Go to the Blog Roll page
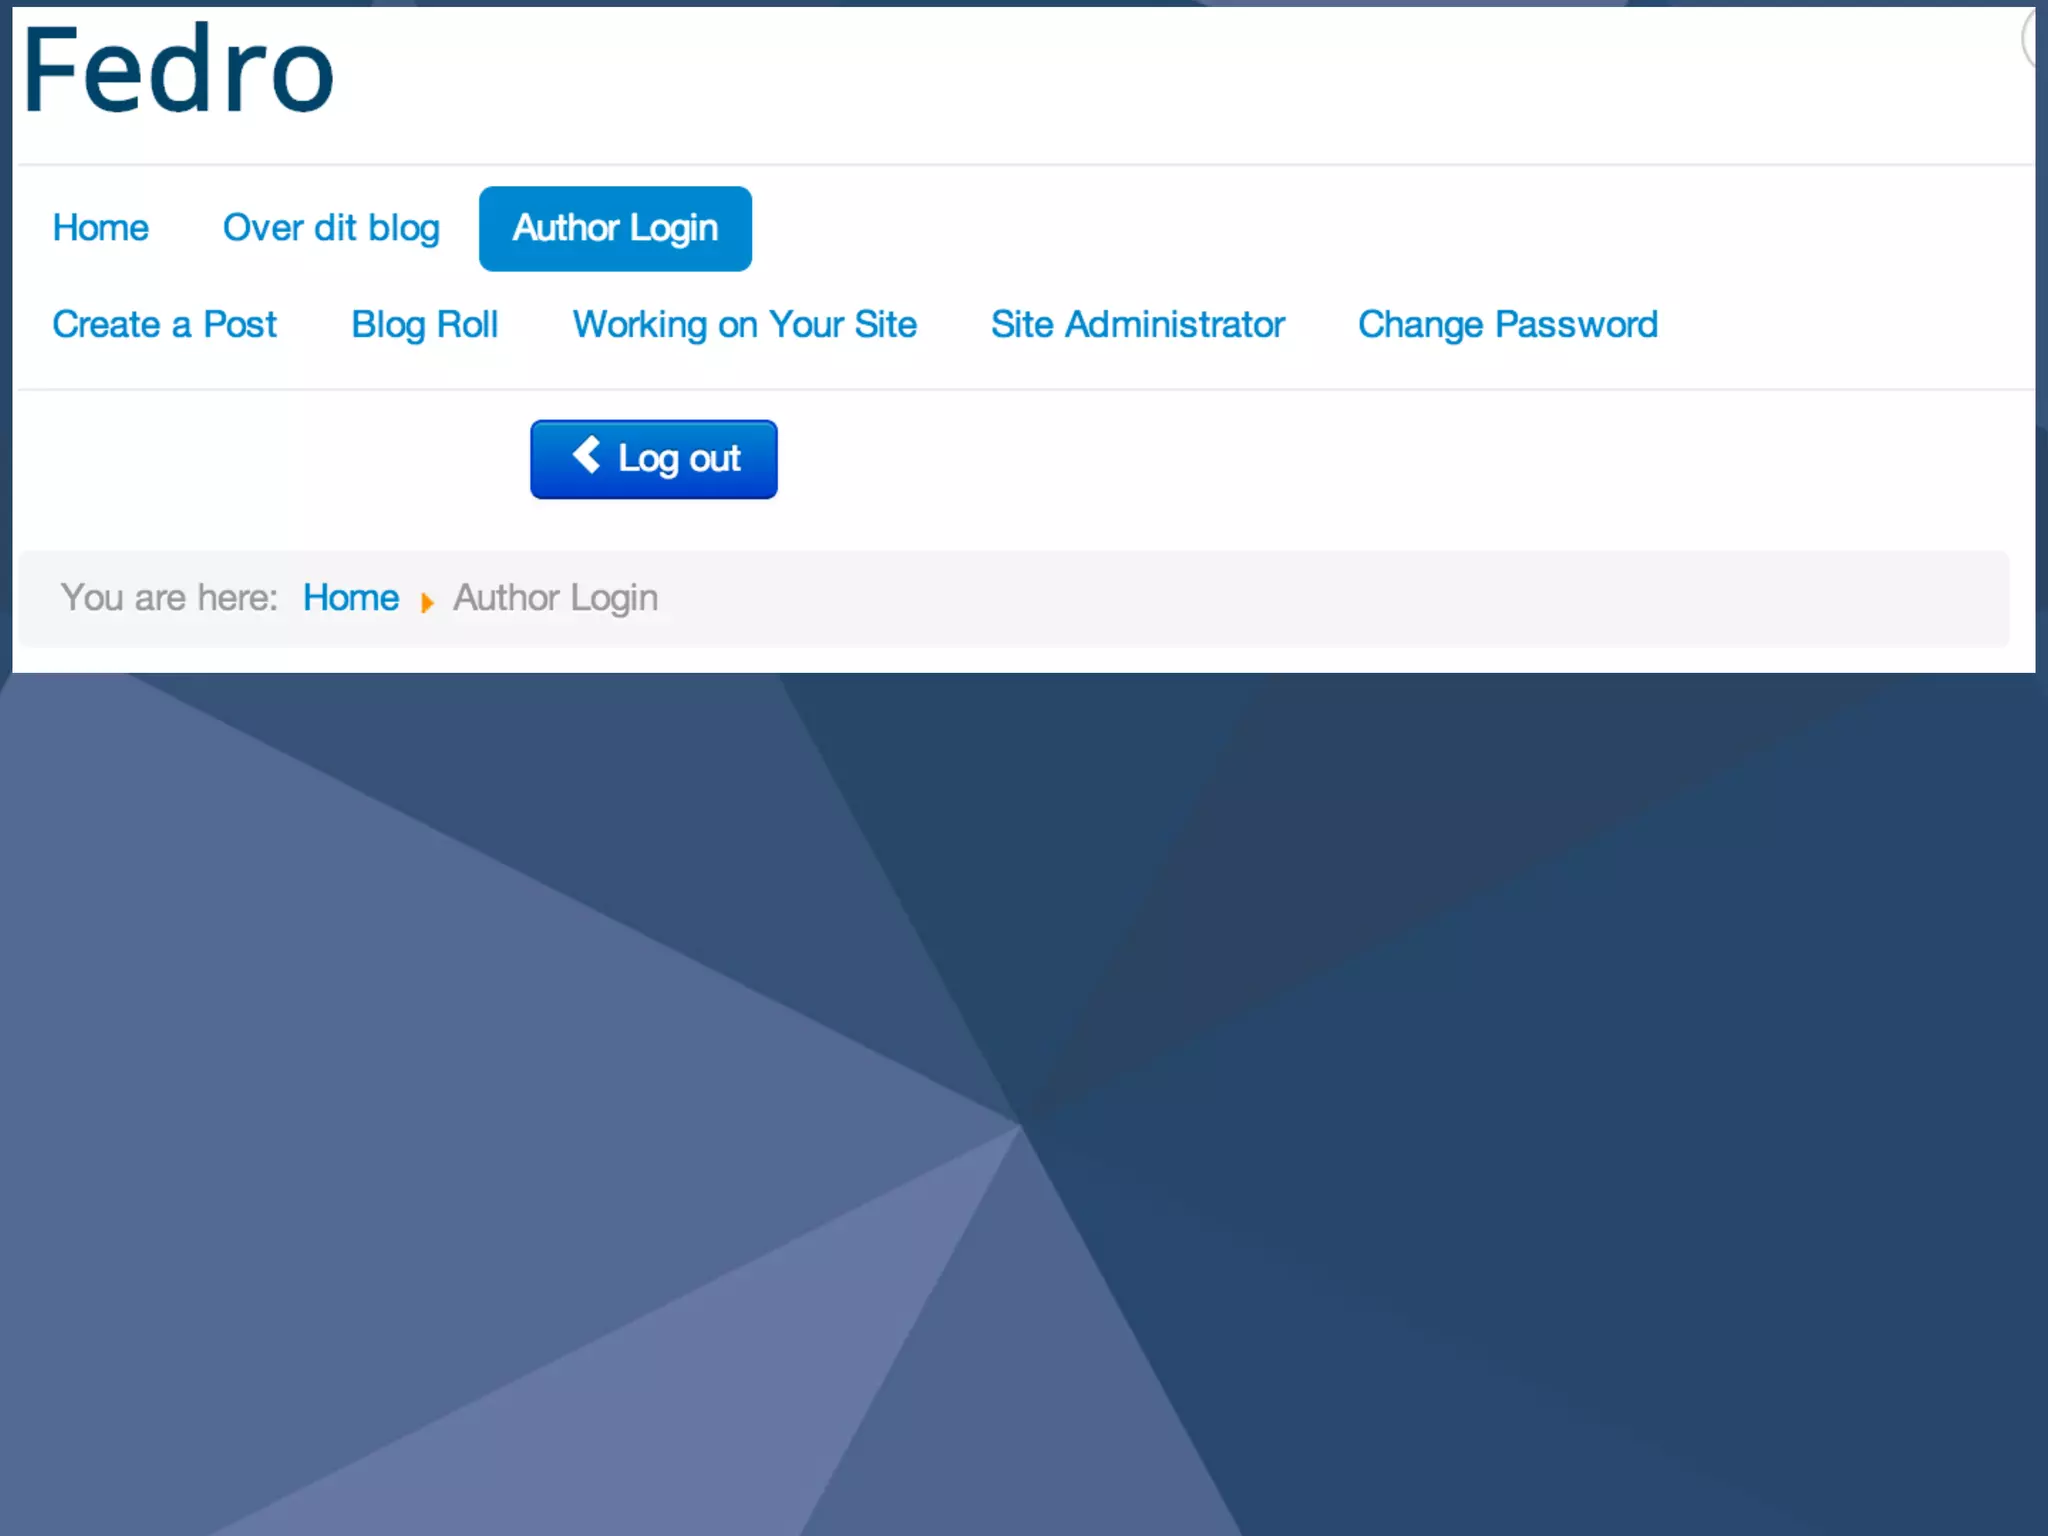Image resolution: width=2048 pixels, height=1536 pixels. pyautogui.click(x=424, y=325)
